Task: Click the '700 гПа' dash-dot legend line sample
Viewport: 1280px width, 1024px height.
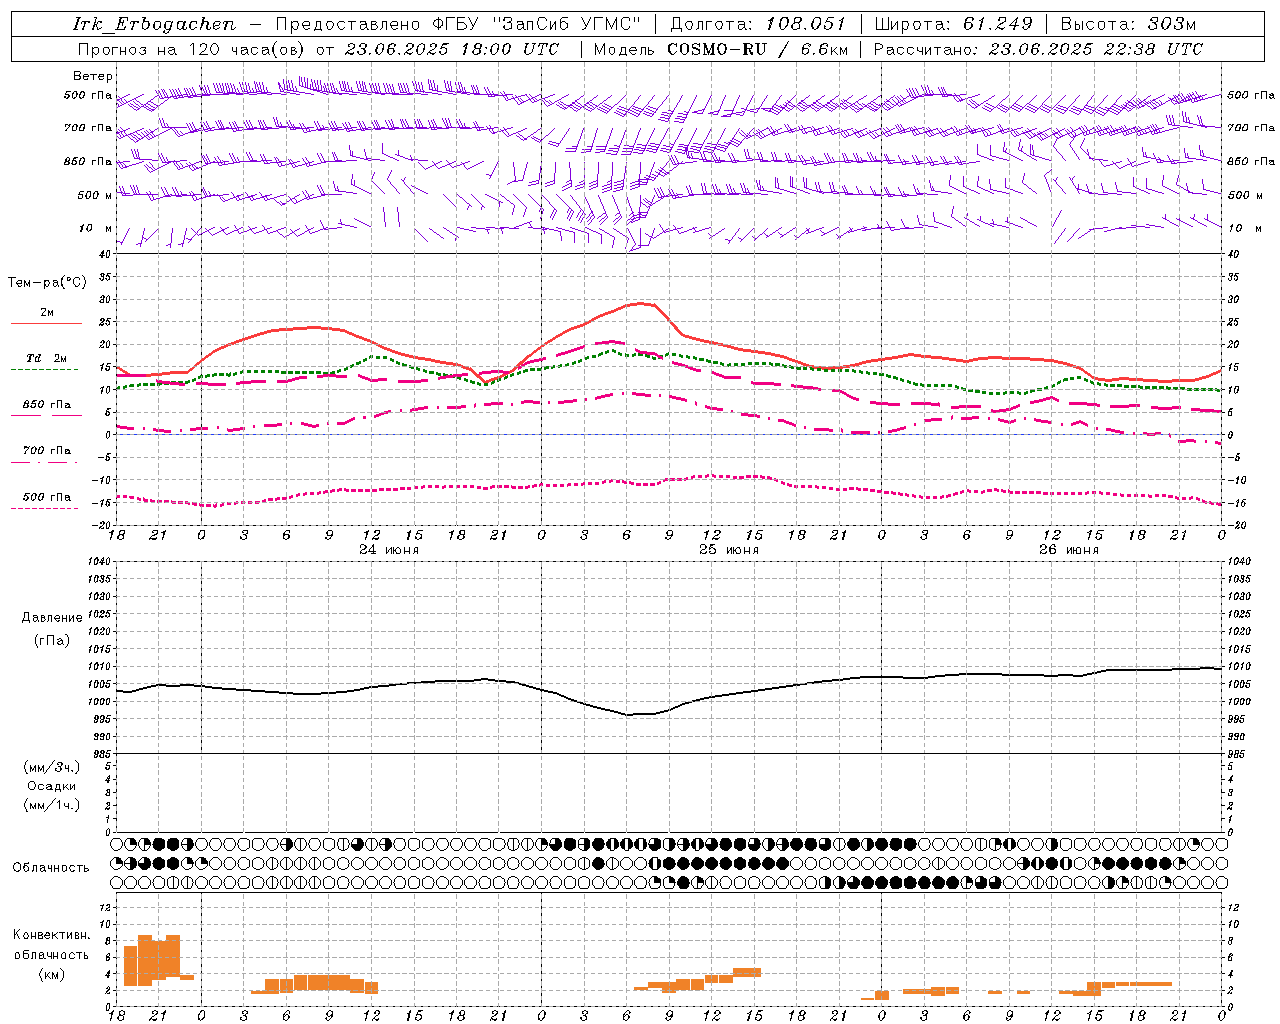Action: (44, 462)
